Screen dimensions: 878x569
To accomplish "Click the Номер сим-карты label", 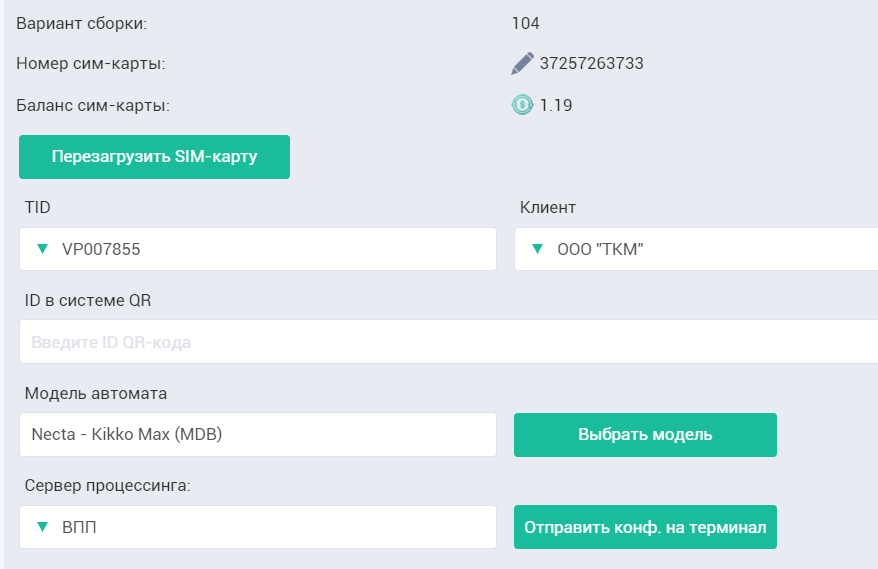I will pyautogui.click(x=91, y=63).
